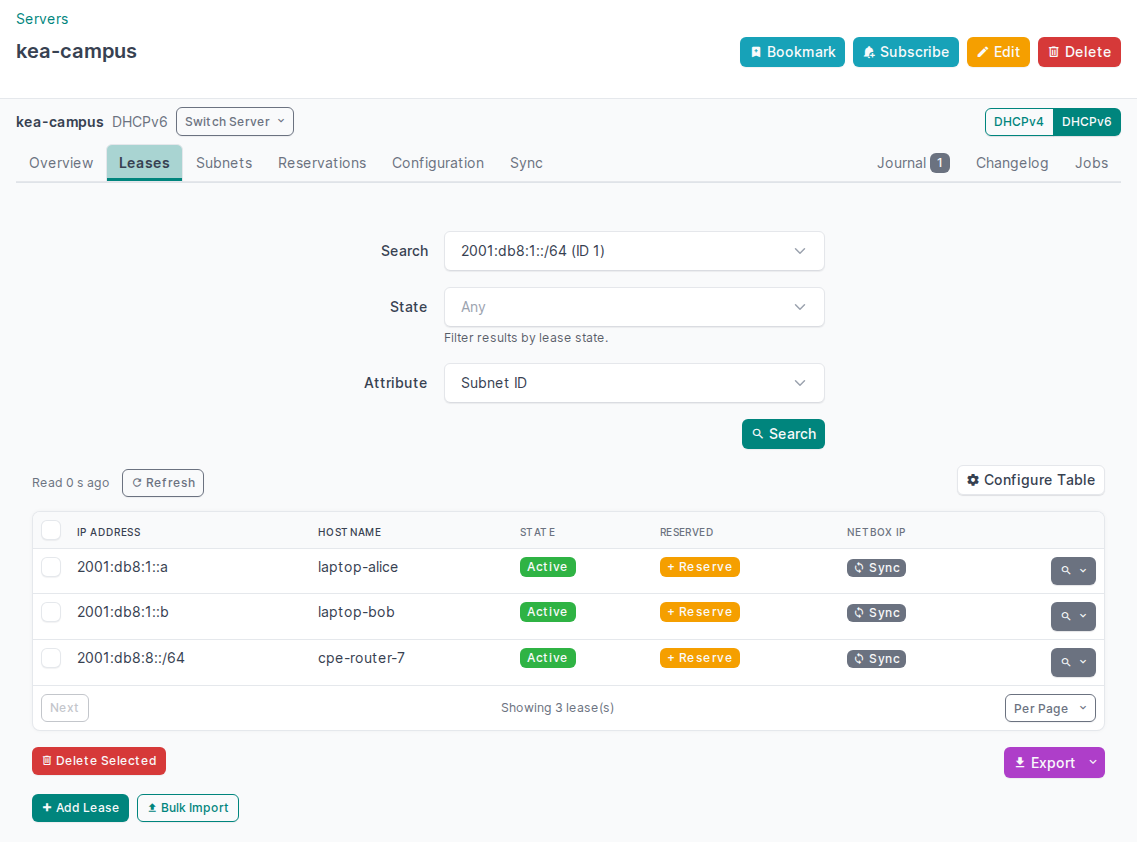Expand actions menu for cpe-router-7 row

tap(1083, 662)
